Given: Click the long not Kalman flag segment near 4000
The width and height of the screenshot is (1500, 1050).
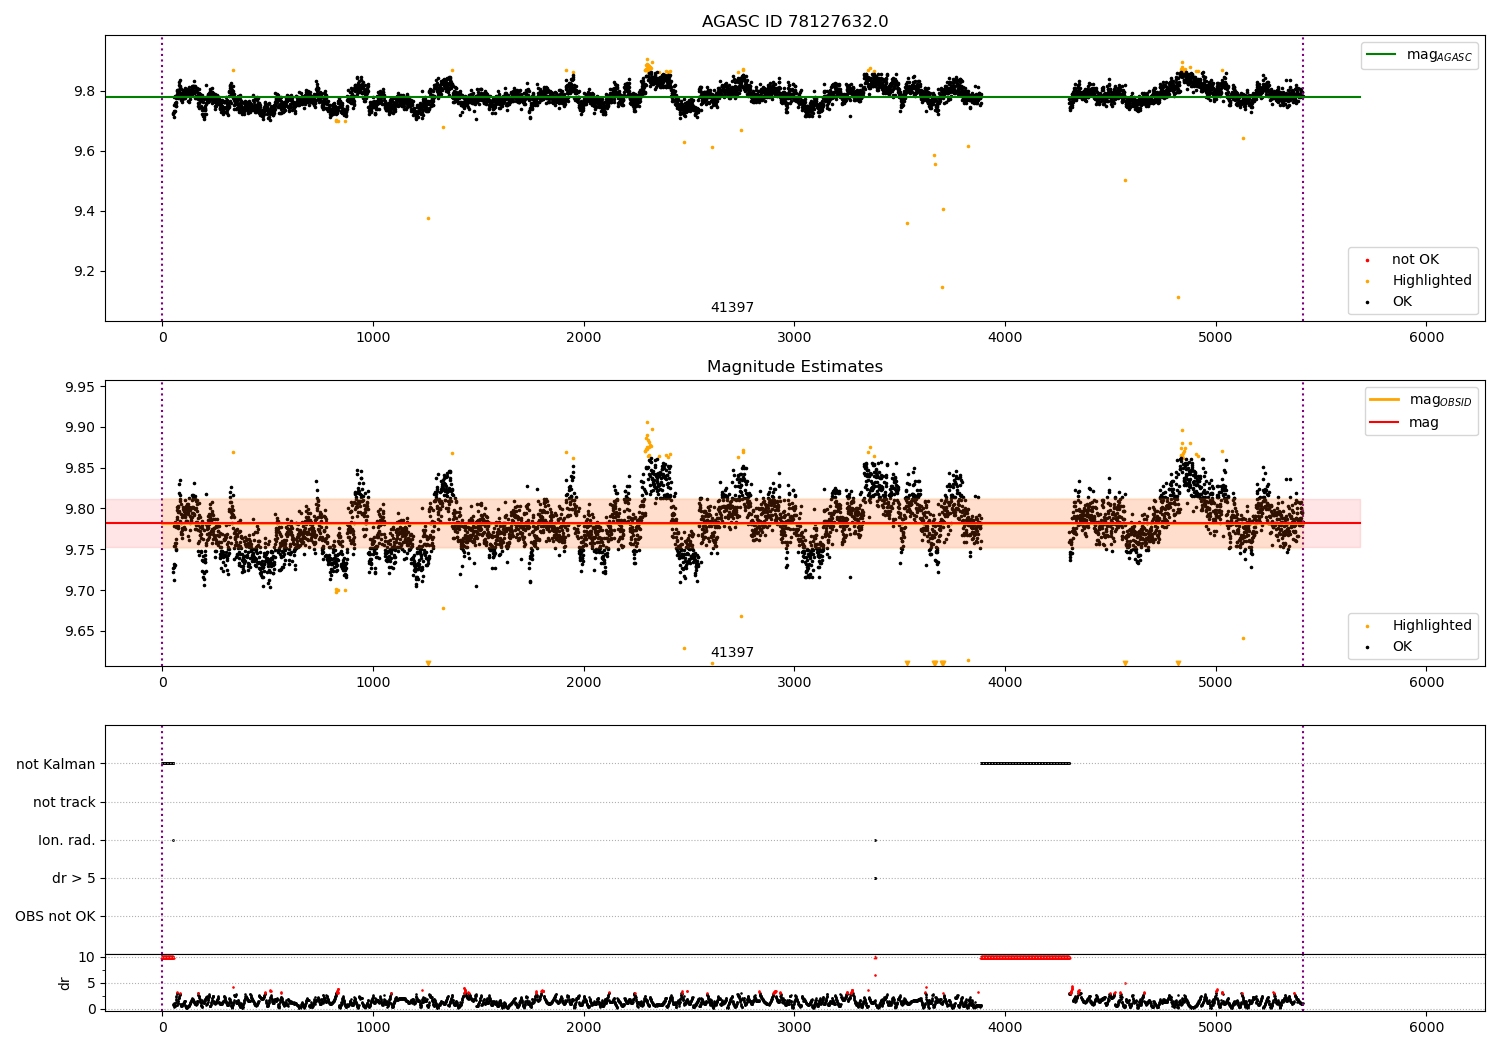Looking at the screenshot, I should (1025, 764).
